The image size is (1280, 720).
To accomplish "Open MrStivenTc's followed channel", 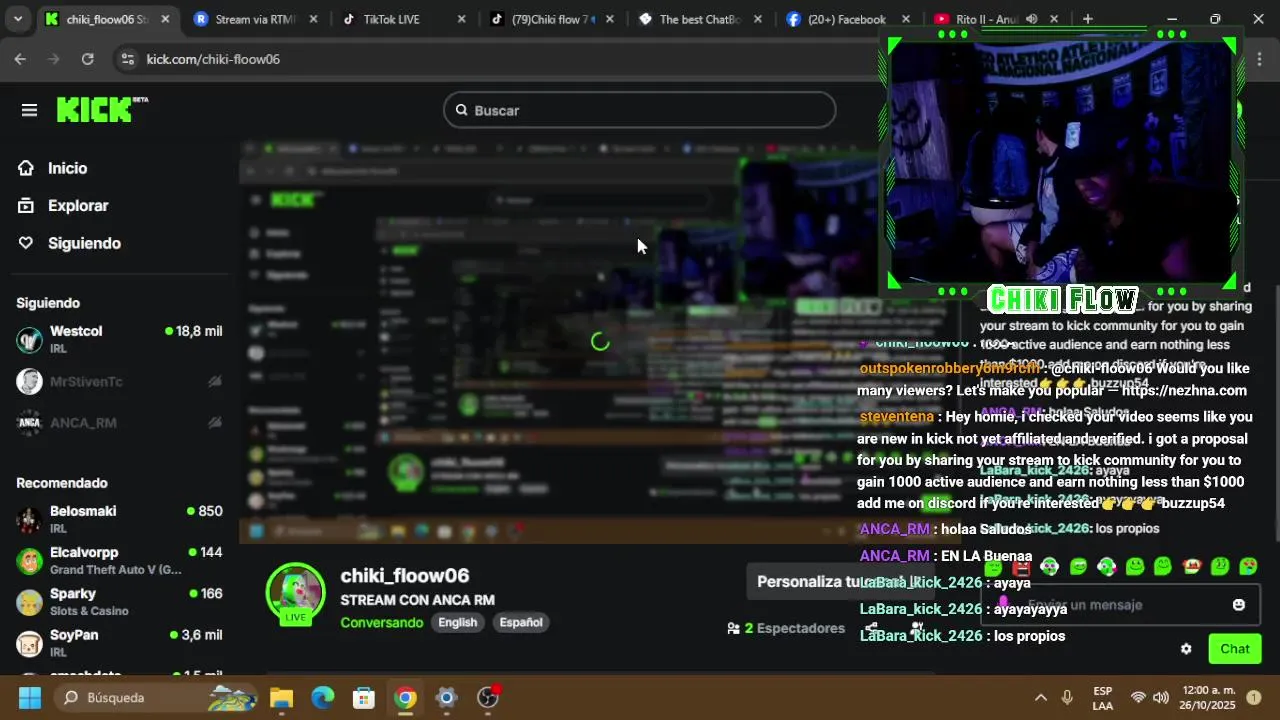I will point(119,381).
